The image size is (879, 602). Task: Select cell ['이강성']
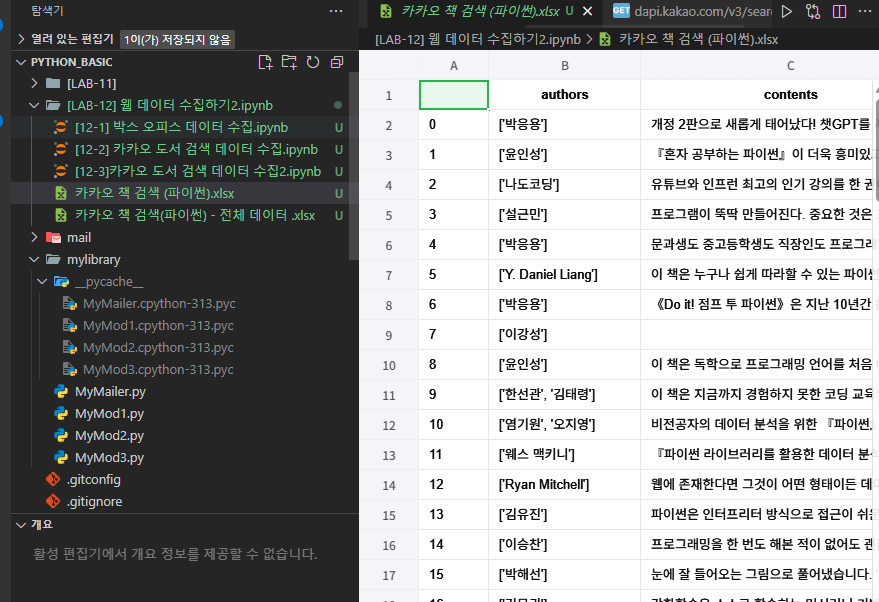point(565,335)
